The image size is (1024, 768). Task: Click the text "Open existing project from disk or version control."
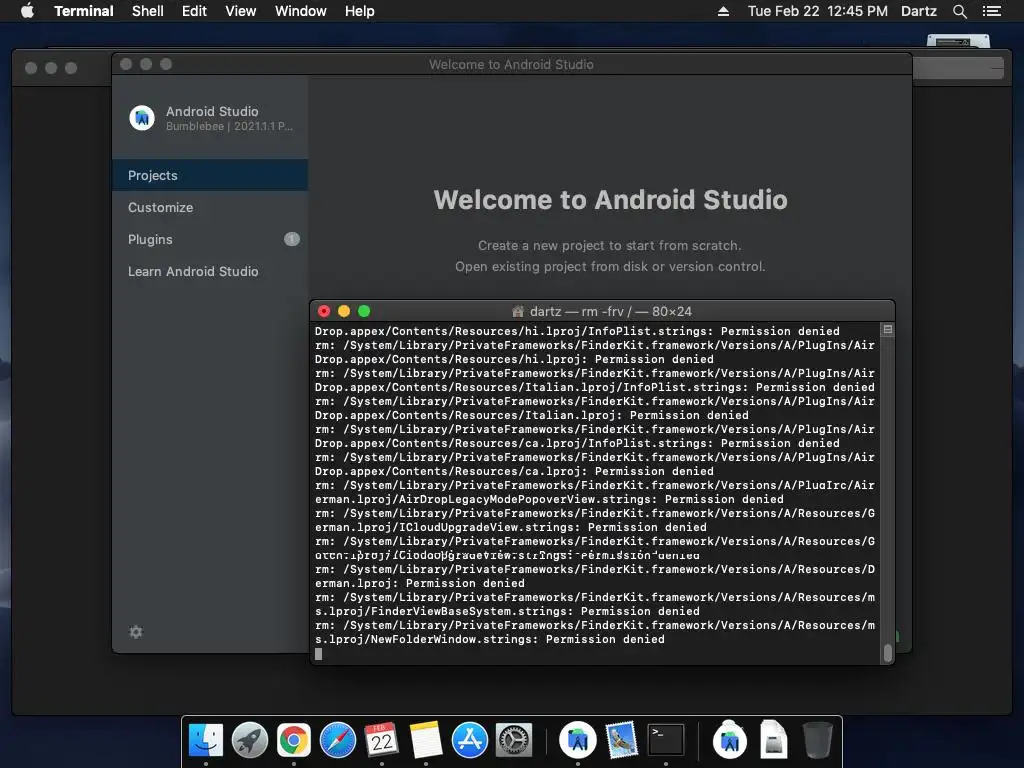[610, 266]
